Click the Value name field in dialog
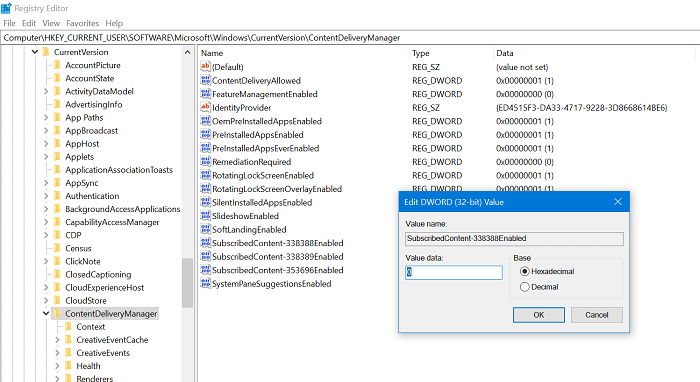700x382 pixels. pyautogui.click(x=514, y=239)
